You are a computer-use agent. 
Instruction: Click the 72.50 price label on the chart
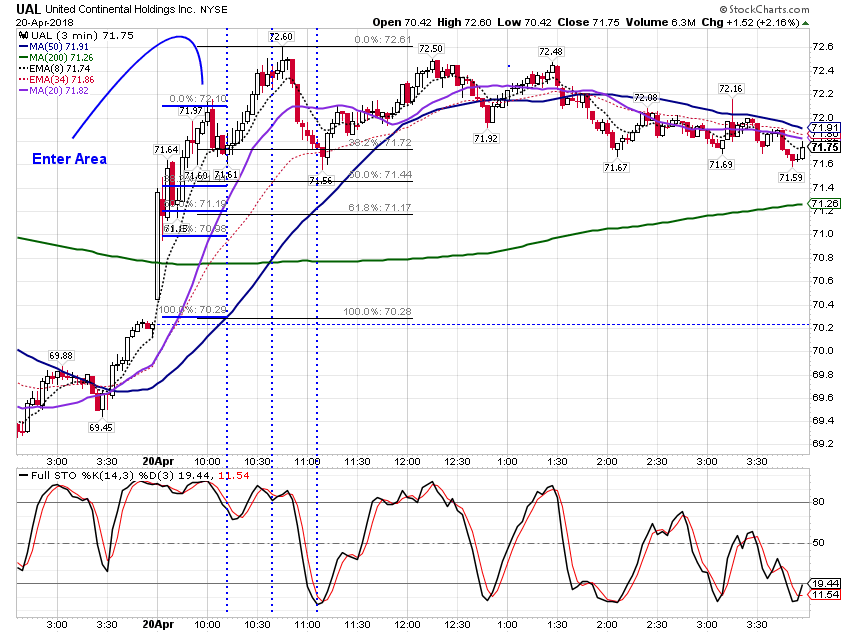[x=431, y=49]
